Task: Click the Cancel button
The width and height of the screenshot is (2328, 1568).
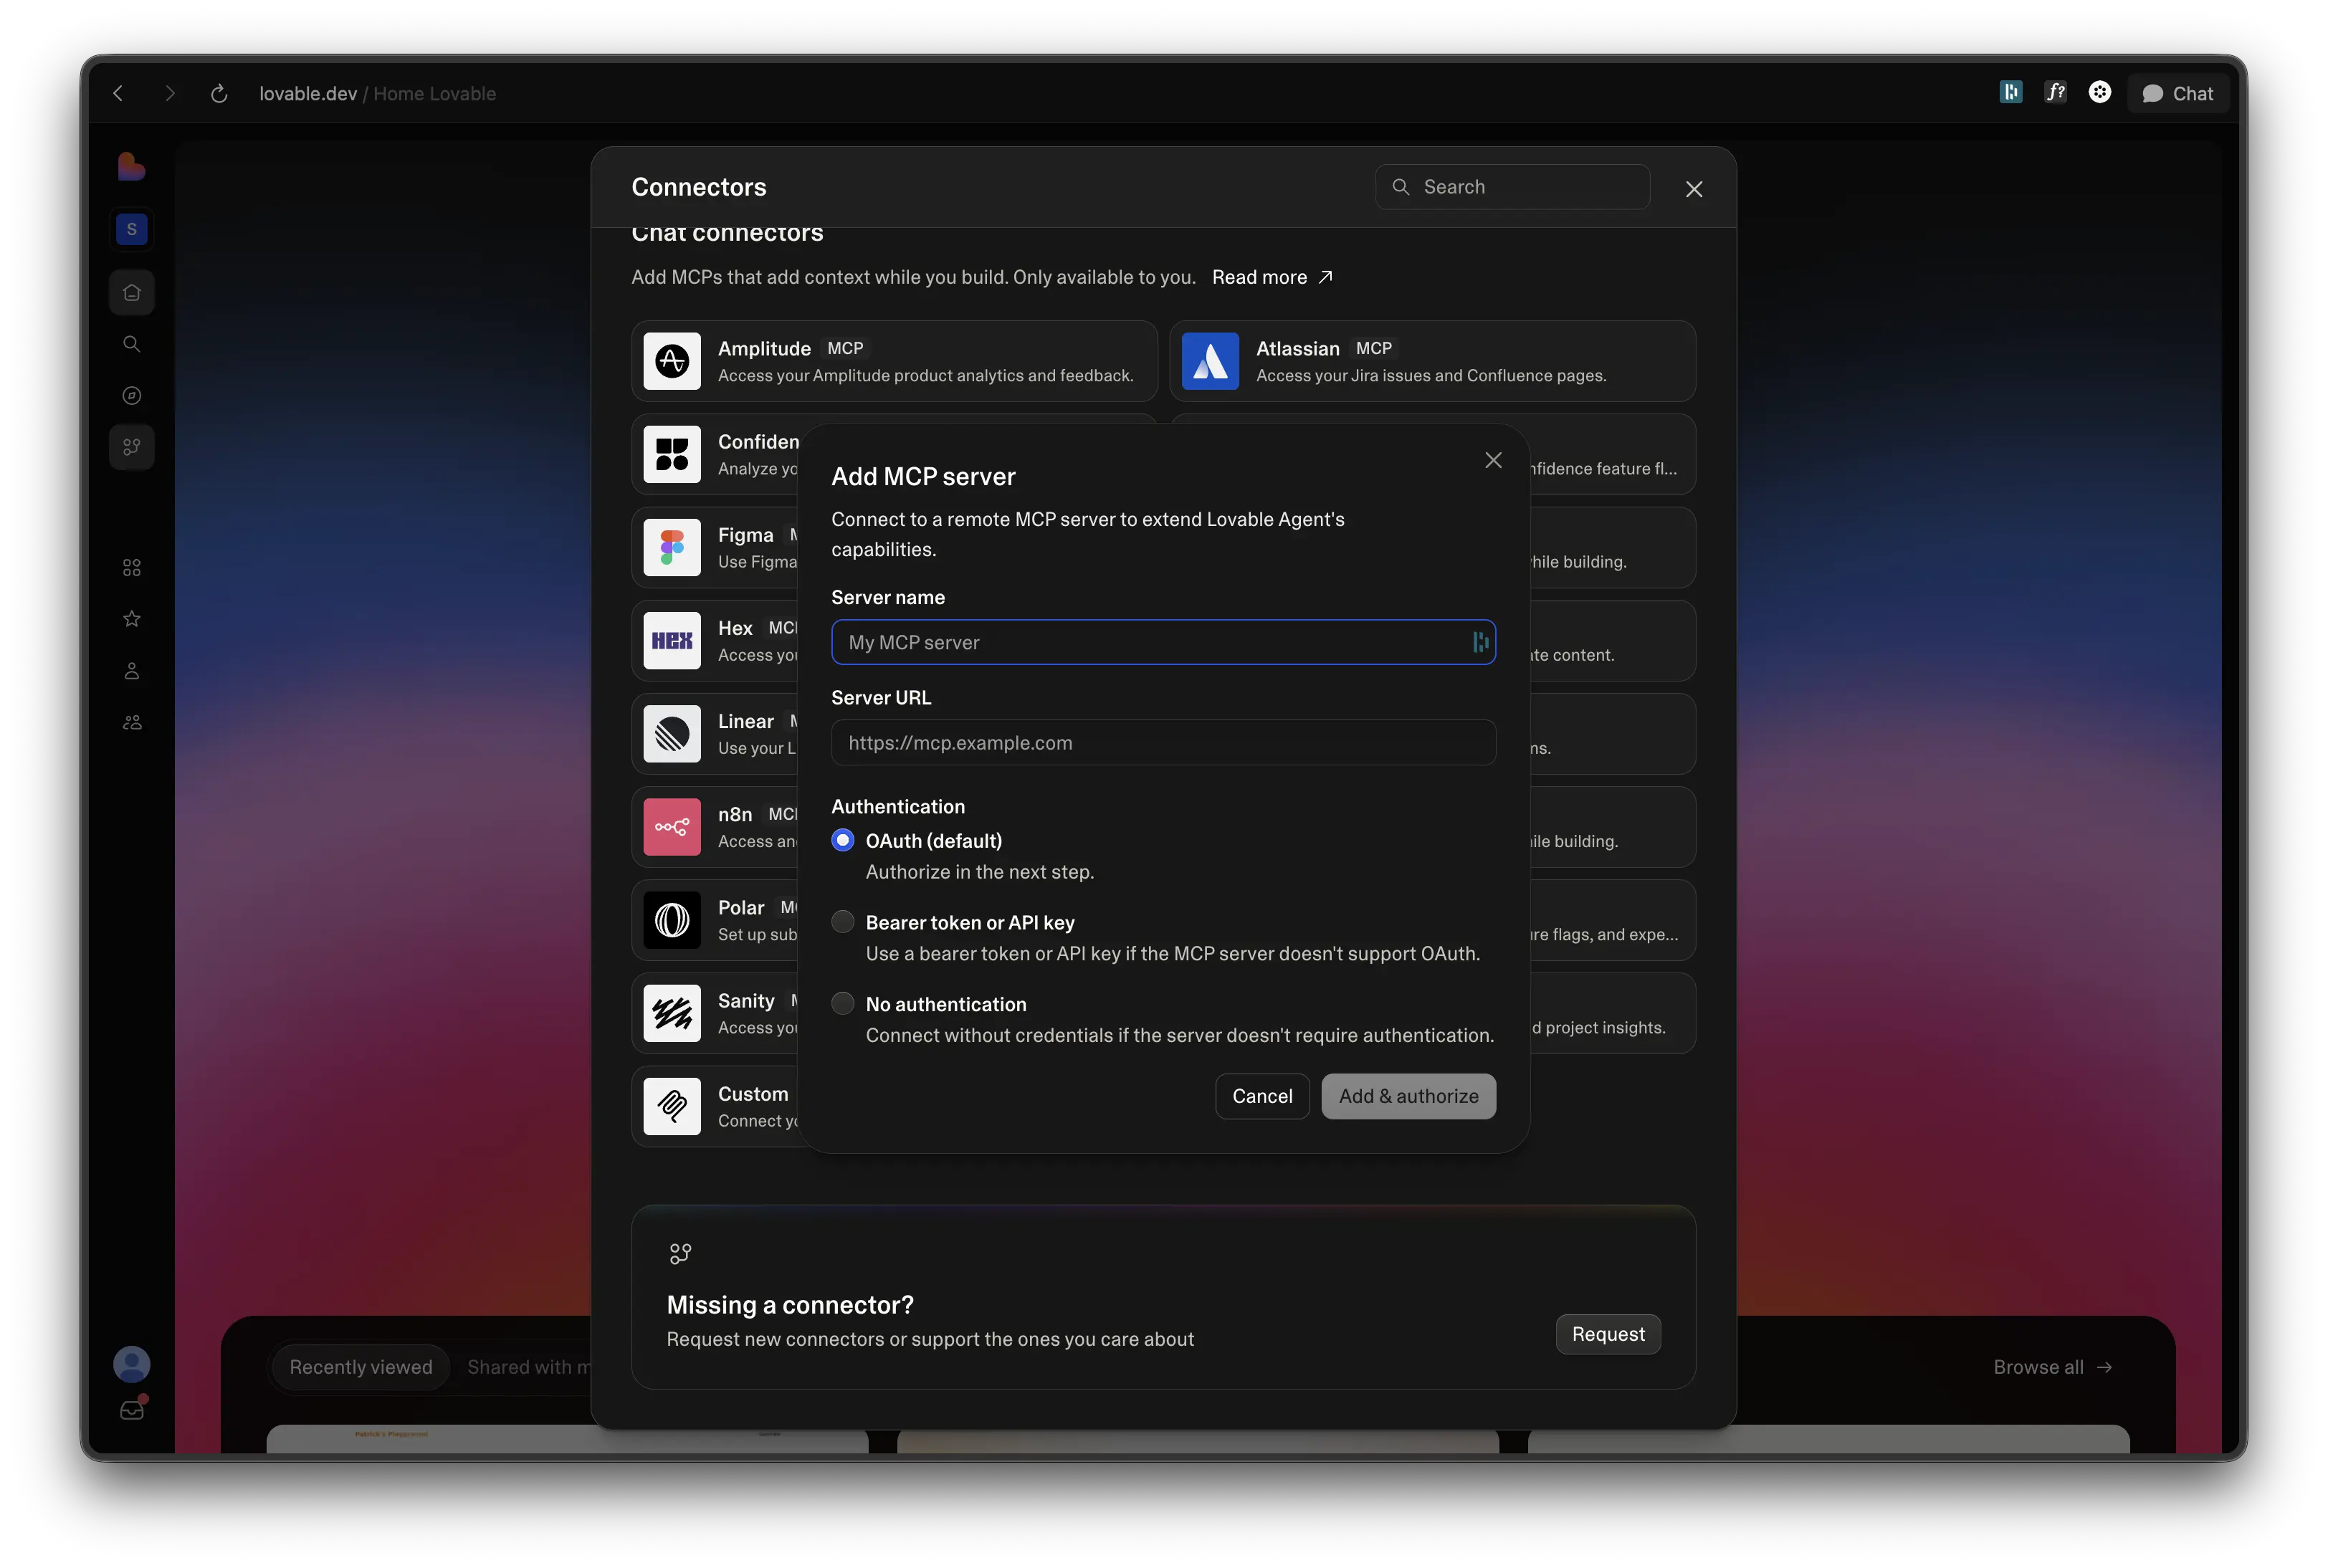Action: (x=1262, y=1096)
